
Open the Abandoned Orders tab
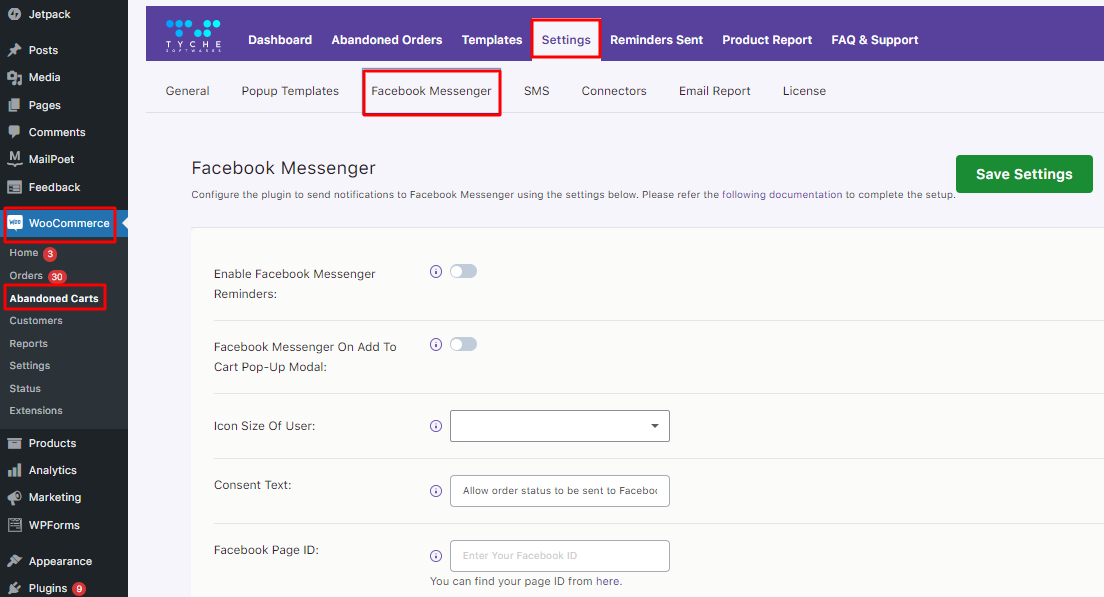click(387, 40)
